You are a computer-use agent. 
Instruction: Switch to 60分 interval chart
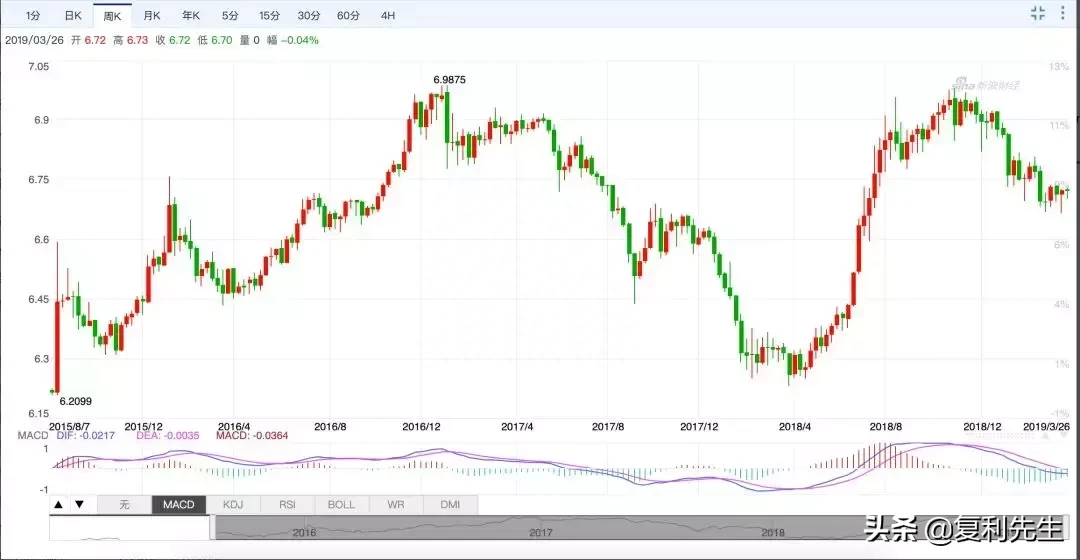coord(348,16)
